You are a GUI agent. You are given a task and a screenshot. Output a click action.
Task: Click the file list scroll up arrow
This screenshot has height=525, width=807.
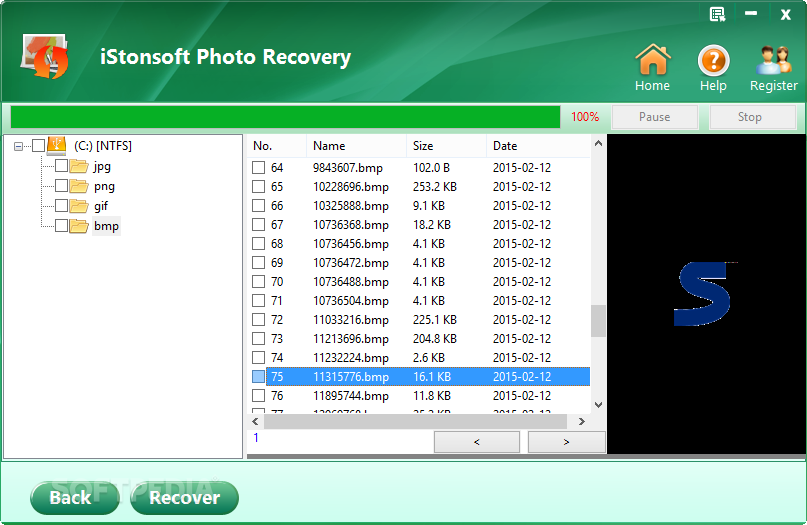pyautogui.click(x=598, y=144)
